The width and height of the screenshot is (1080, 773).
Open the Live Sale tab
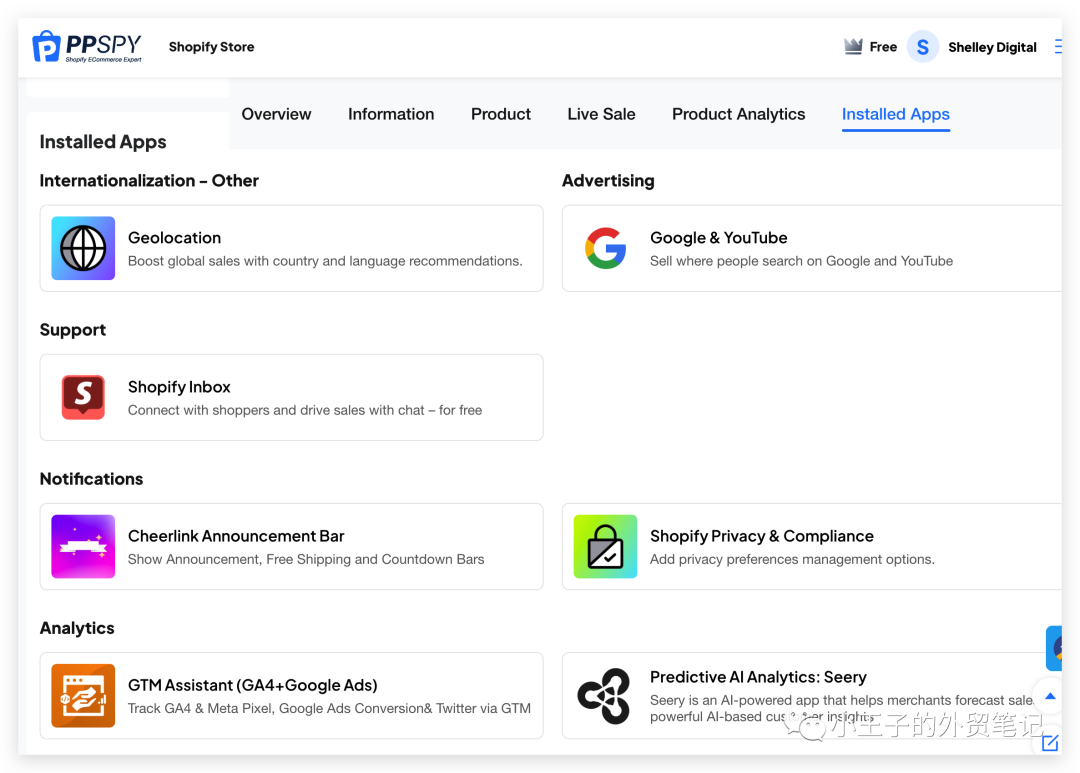tap(601, 114)
